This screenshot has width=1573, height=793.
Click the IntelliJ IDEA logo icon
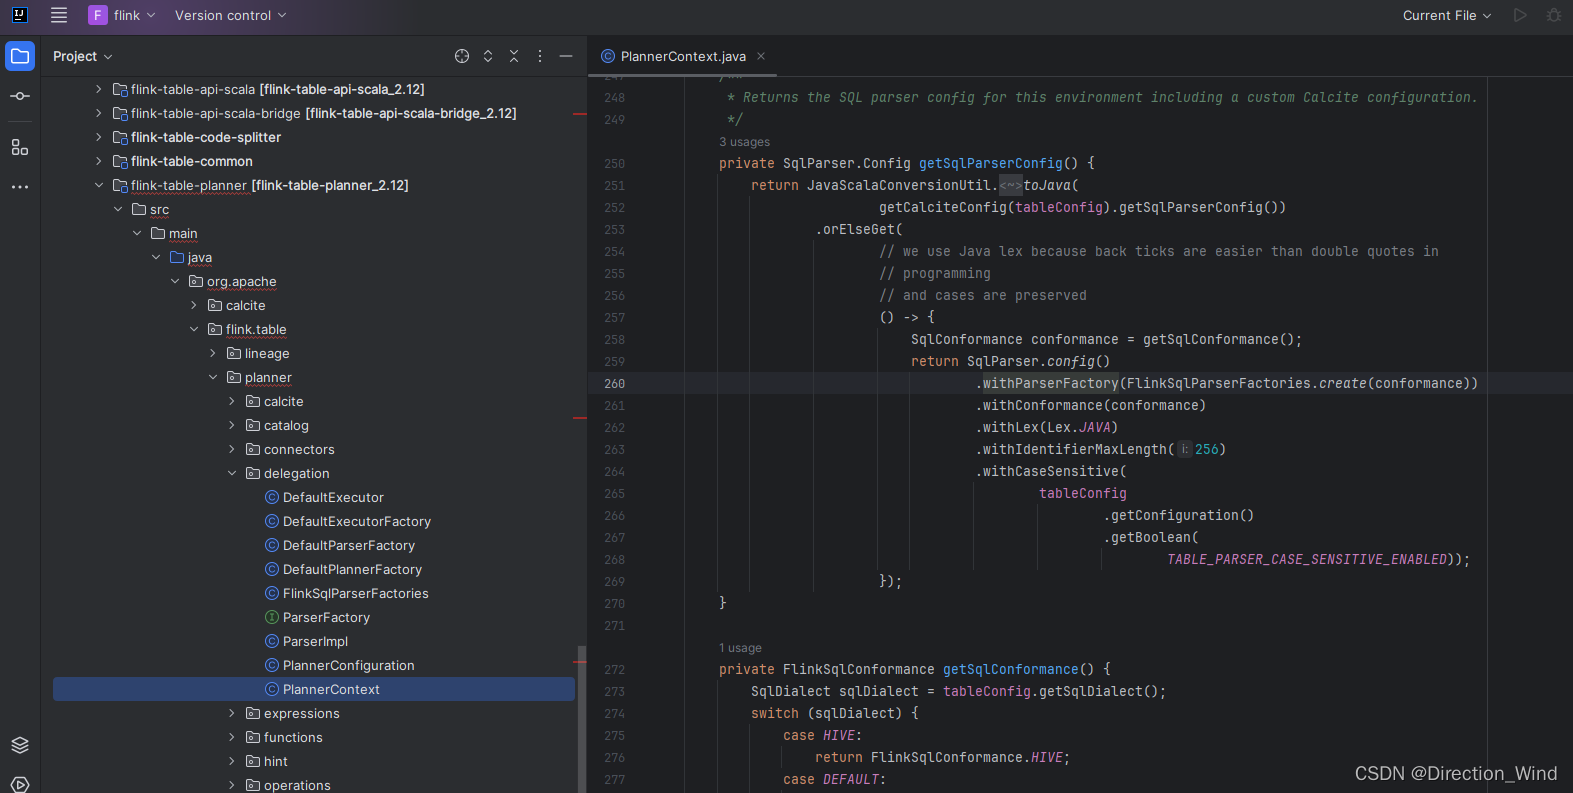[x=19, y=15]
